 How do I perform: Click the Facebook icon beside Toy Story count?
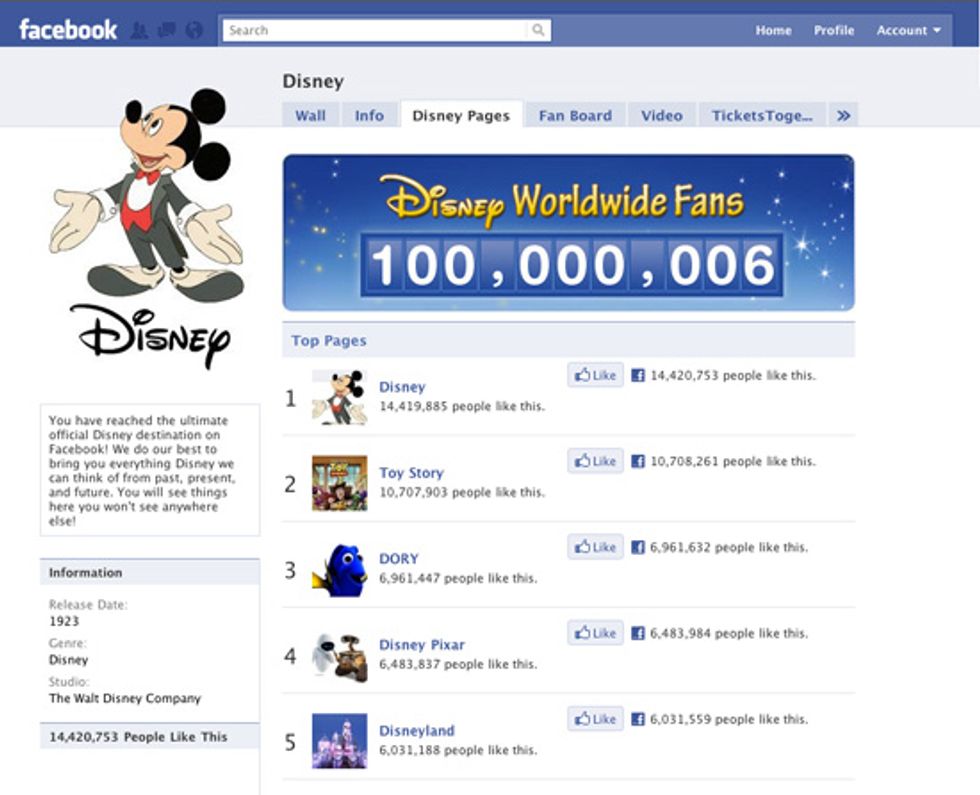[x=637, y=462]
